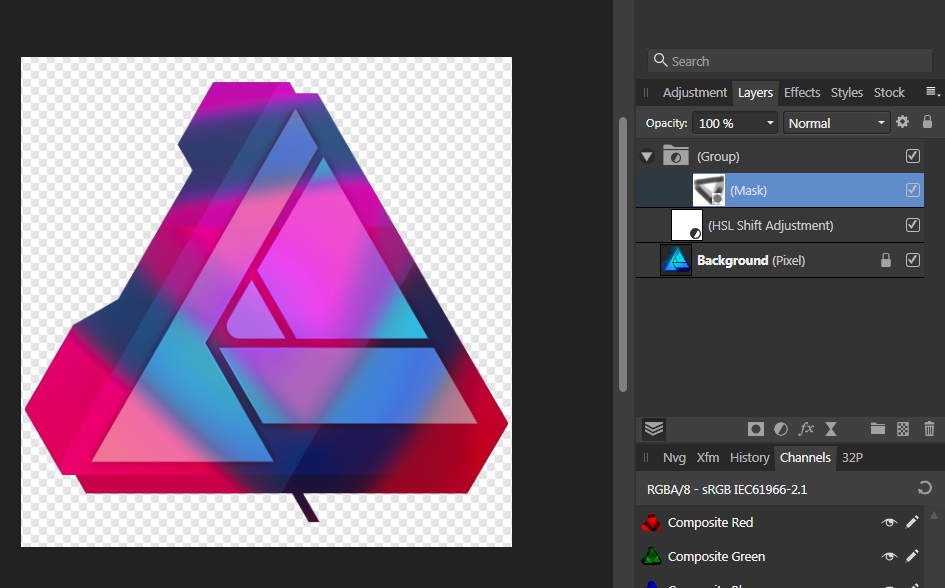
Task: Reset channels with the circular arrow icon
Action: tap(925, 489)
